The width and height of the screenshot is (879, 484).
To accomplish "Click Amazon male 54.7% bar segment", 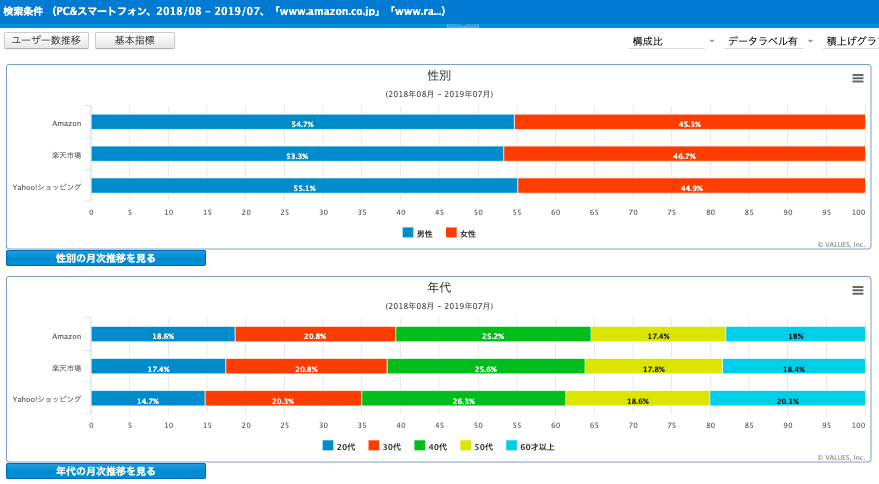I will pos(303,122).
